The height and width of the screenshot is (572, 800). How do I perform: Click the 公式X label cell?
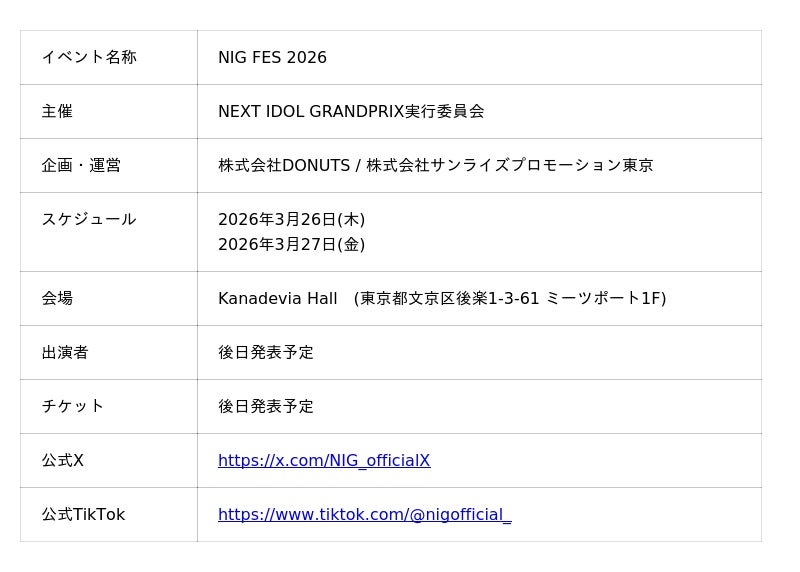click(x=63, y=460)
